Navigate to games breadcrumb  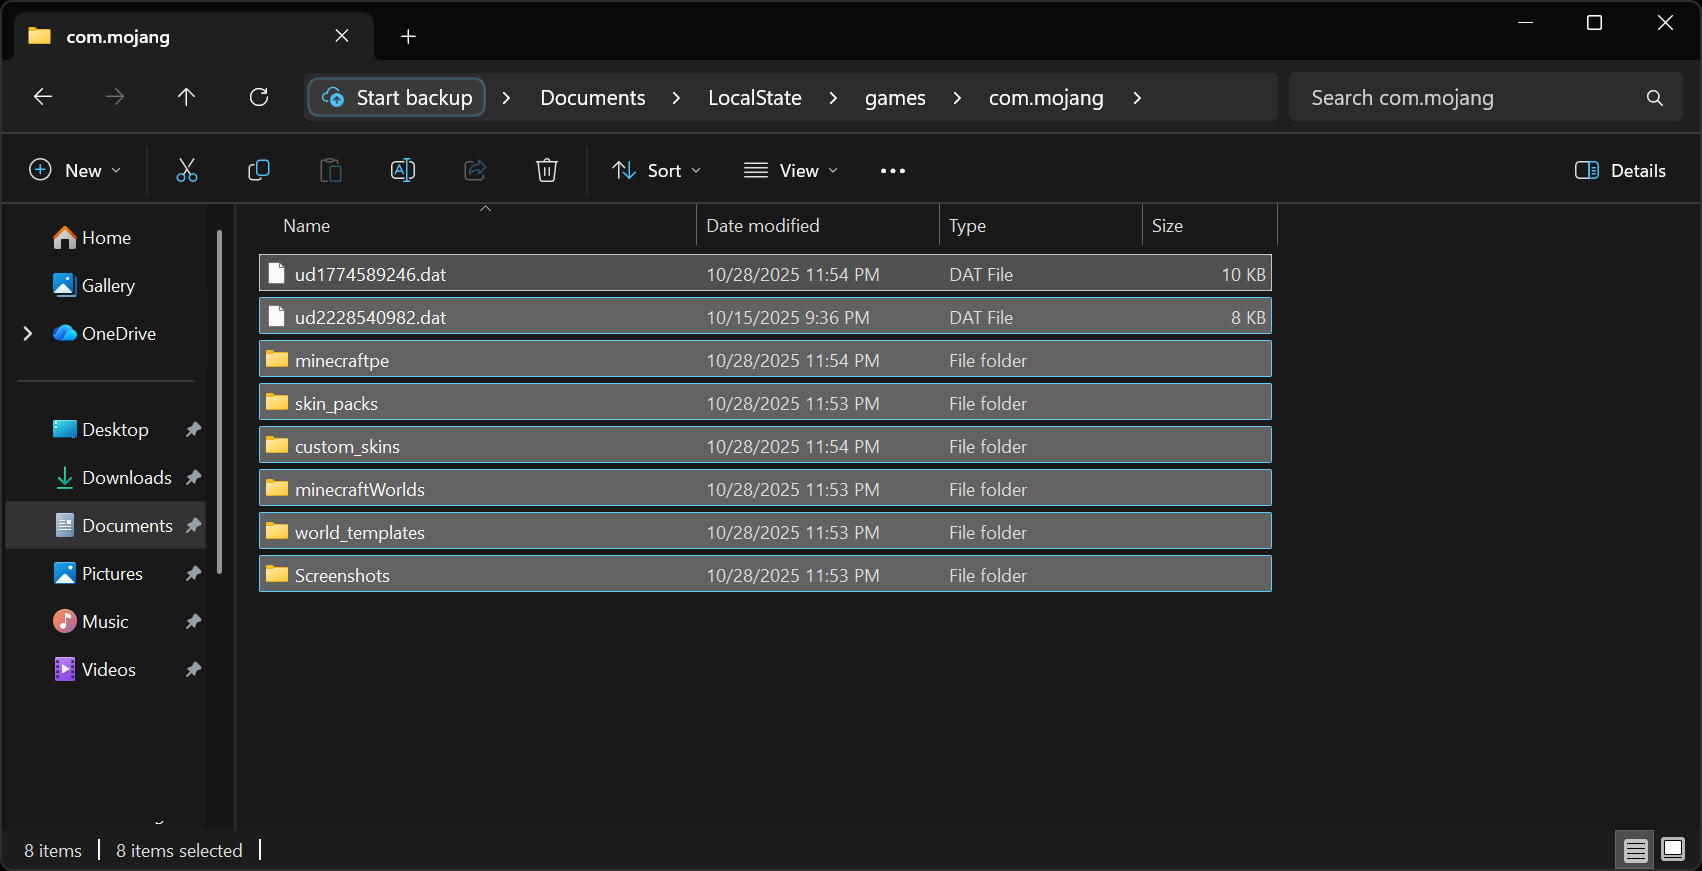895,98
